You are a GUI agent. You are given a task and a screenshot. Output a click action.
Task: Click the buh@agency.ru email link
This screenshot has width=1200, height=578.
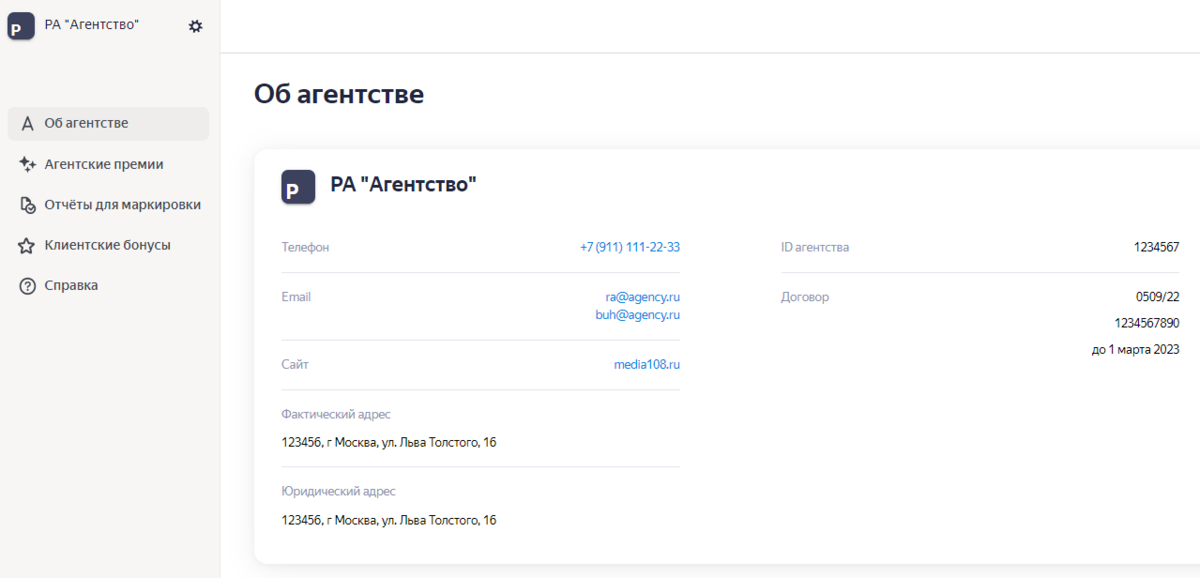[x=638, y=315]
